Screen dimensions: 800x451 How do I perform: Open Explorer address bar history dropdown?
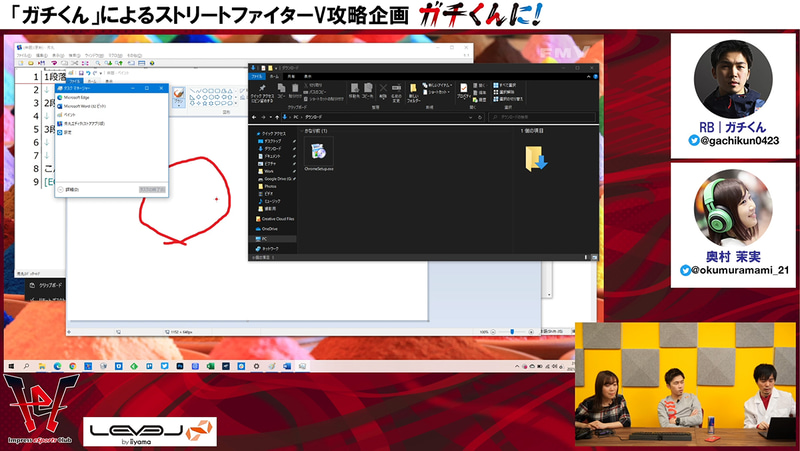[470, 117]
